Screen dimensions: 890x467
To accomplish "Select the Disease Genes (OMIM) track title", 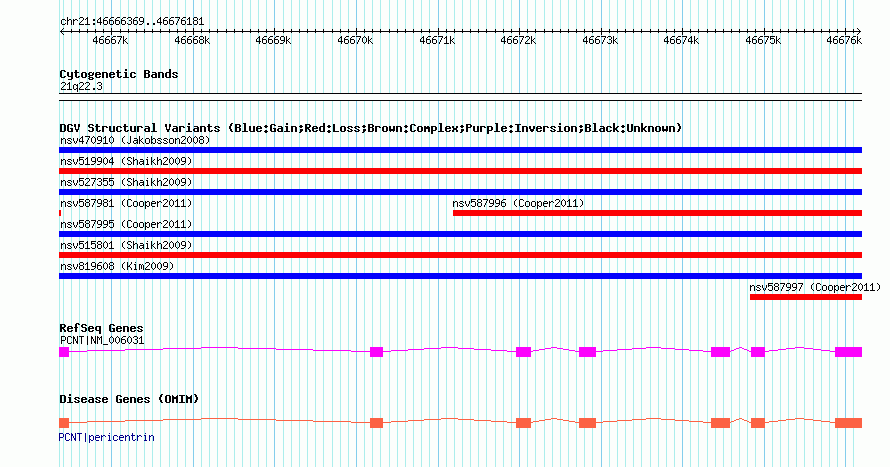I will (129, 399).
